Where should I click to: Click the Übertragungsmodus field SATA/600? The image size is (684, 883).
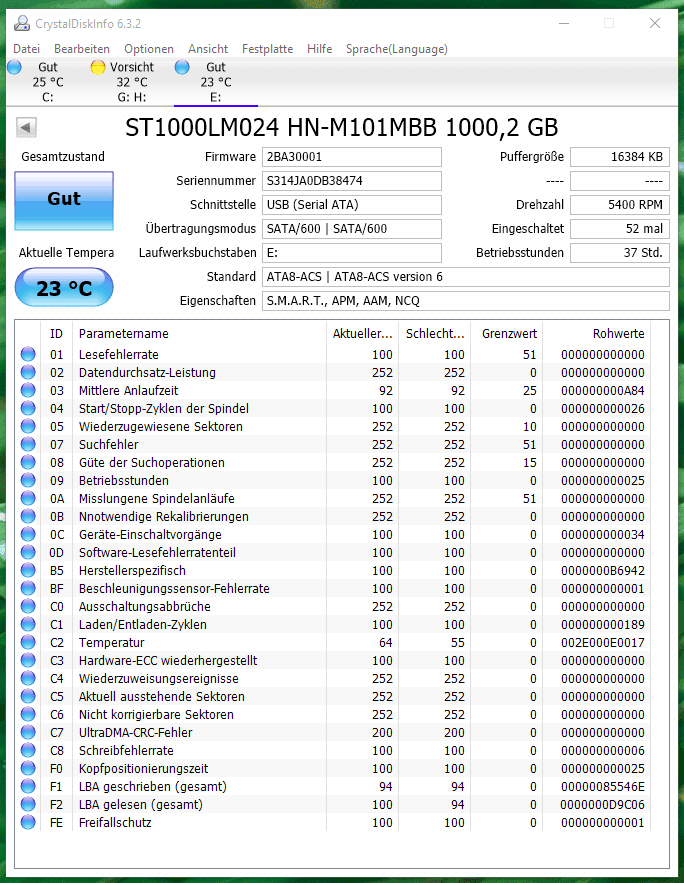click(x=352, y=229)
